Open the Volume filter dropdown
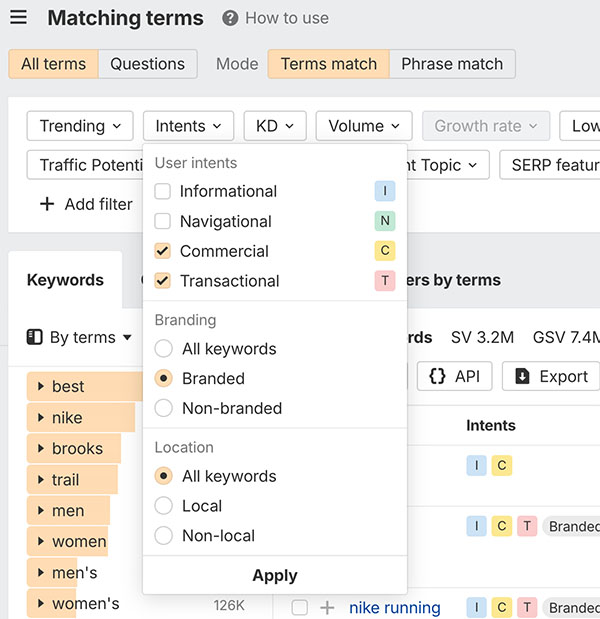600x619 pixels. pyautogui.click(x=364, y=126)
